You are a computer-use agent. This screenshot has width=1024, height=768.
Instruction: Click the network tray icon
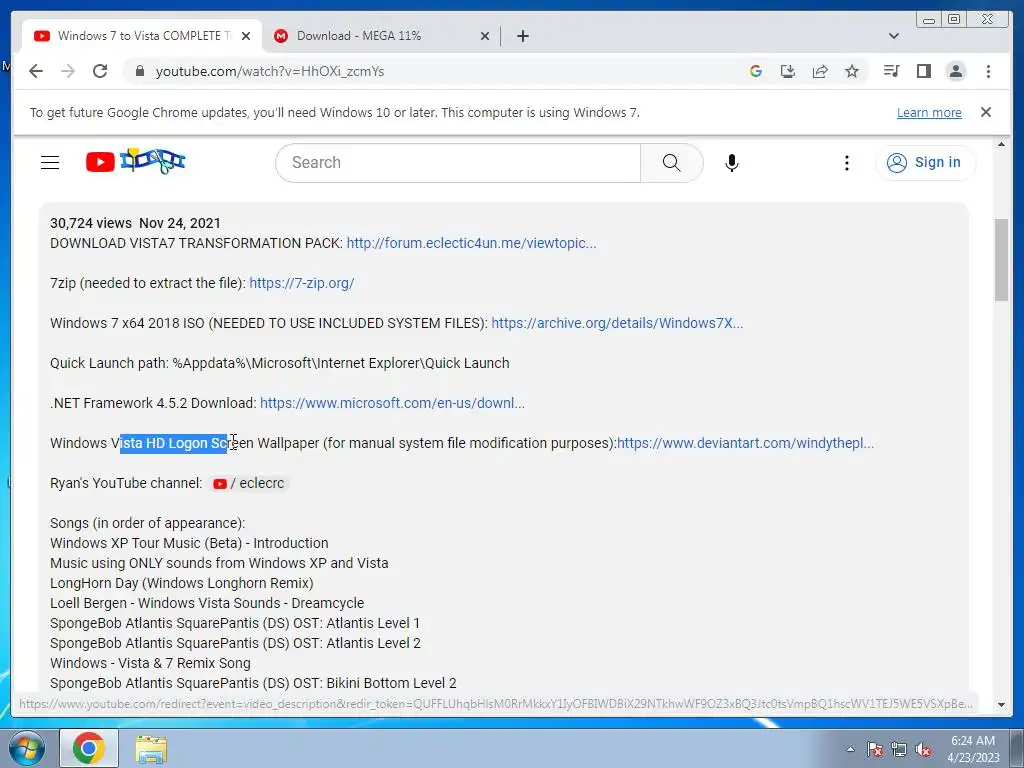[899, 749]
